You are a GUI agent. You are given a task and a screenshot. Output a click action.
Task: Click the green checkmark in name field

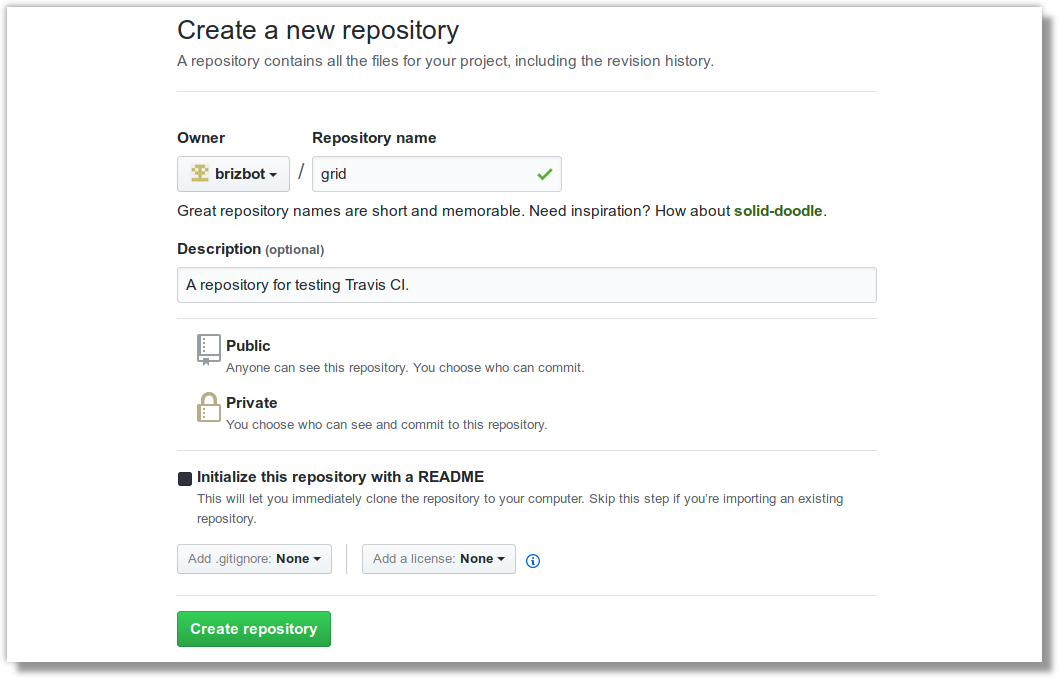(x=545, y=174)
